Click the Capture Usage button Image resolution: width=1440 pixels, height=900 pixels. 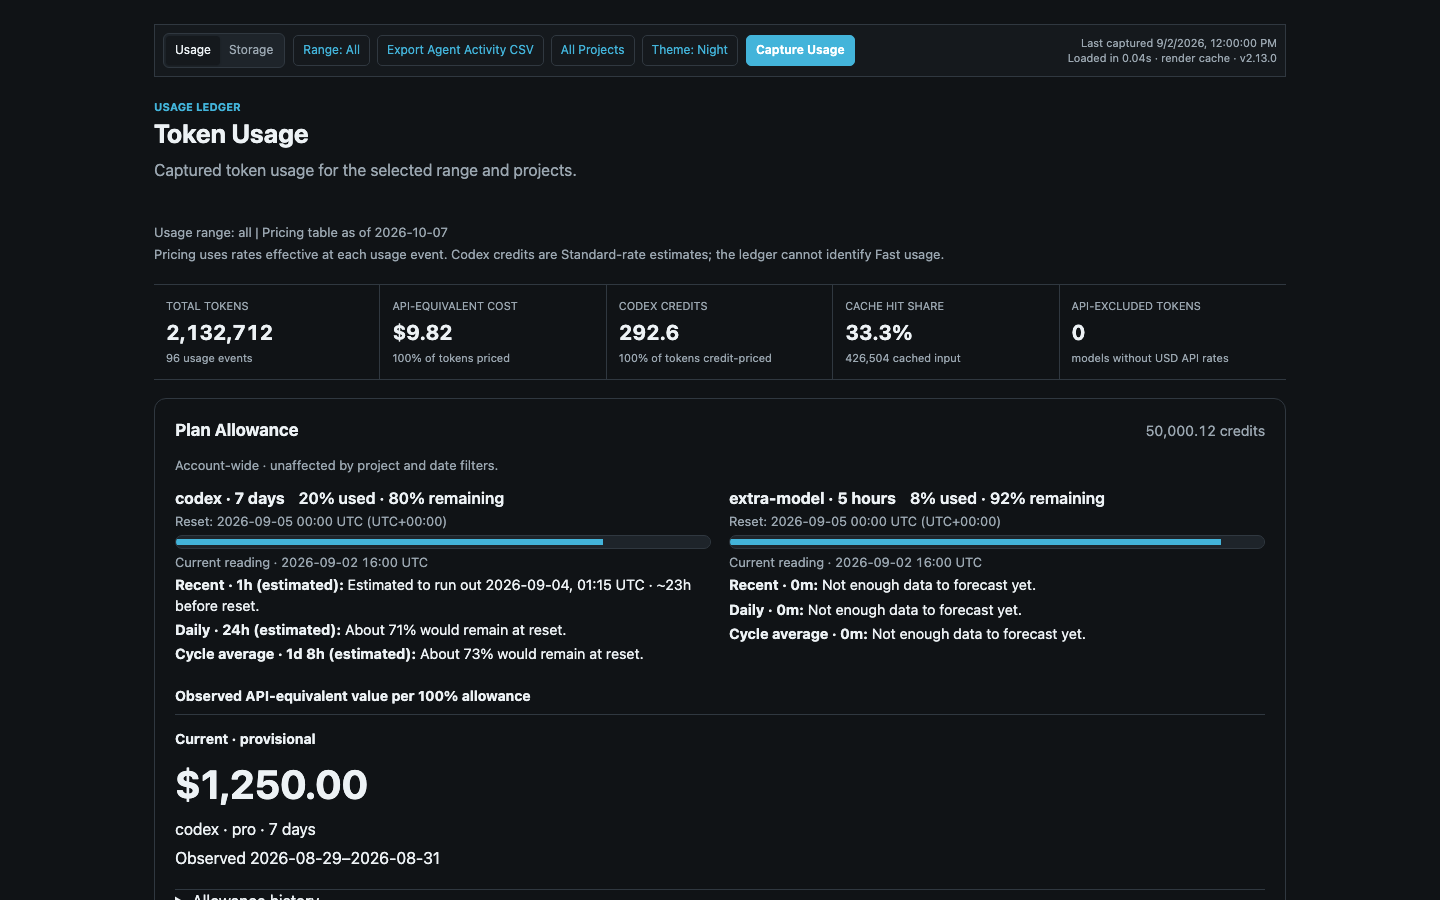coord(800,50)
